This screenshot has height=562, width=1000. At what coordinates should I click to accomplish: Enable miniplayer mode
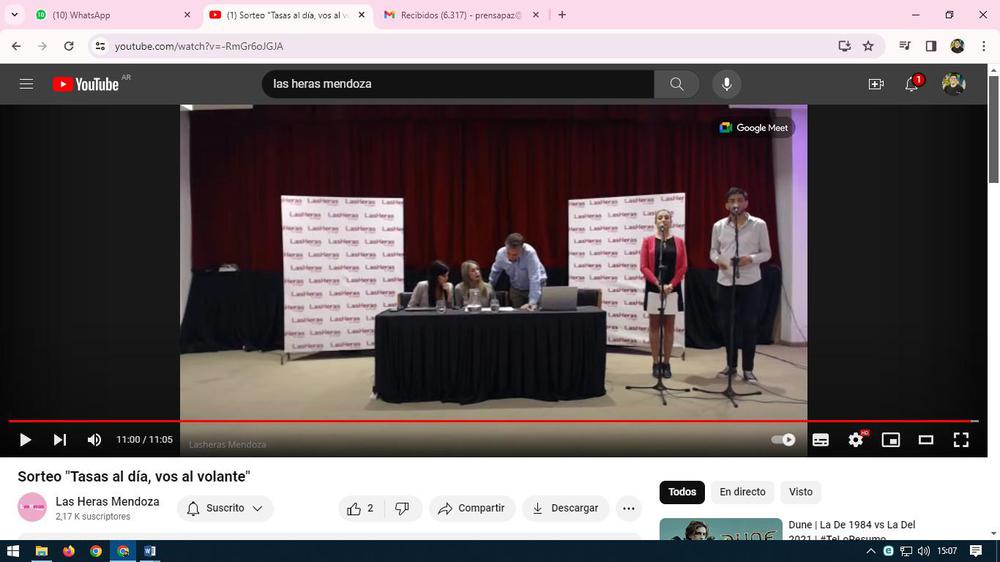[x=890, y=440]
